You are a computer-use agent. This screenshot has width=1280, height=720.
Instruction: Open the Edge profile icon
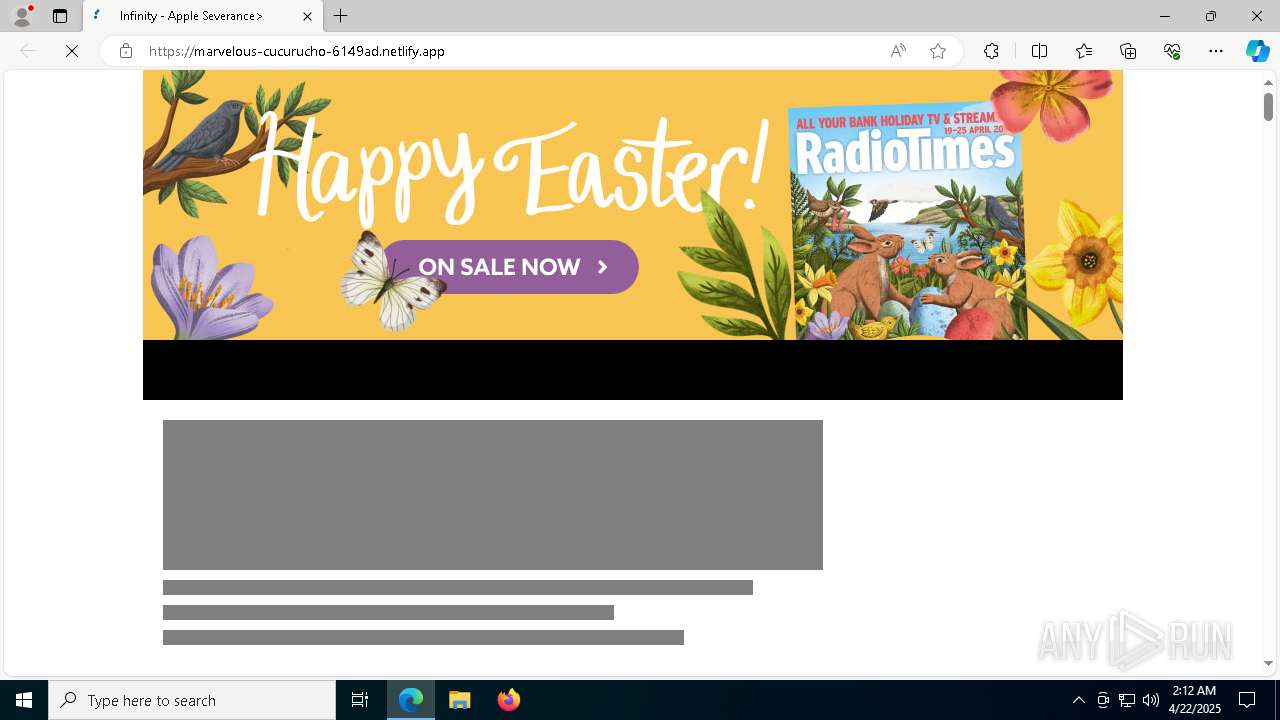(22, 16)
